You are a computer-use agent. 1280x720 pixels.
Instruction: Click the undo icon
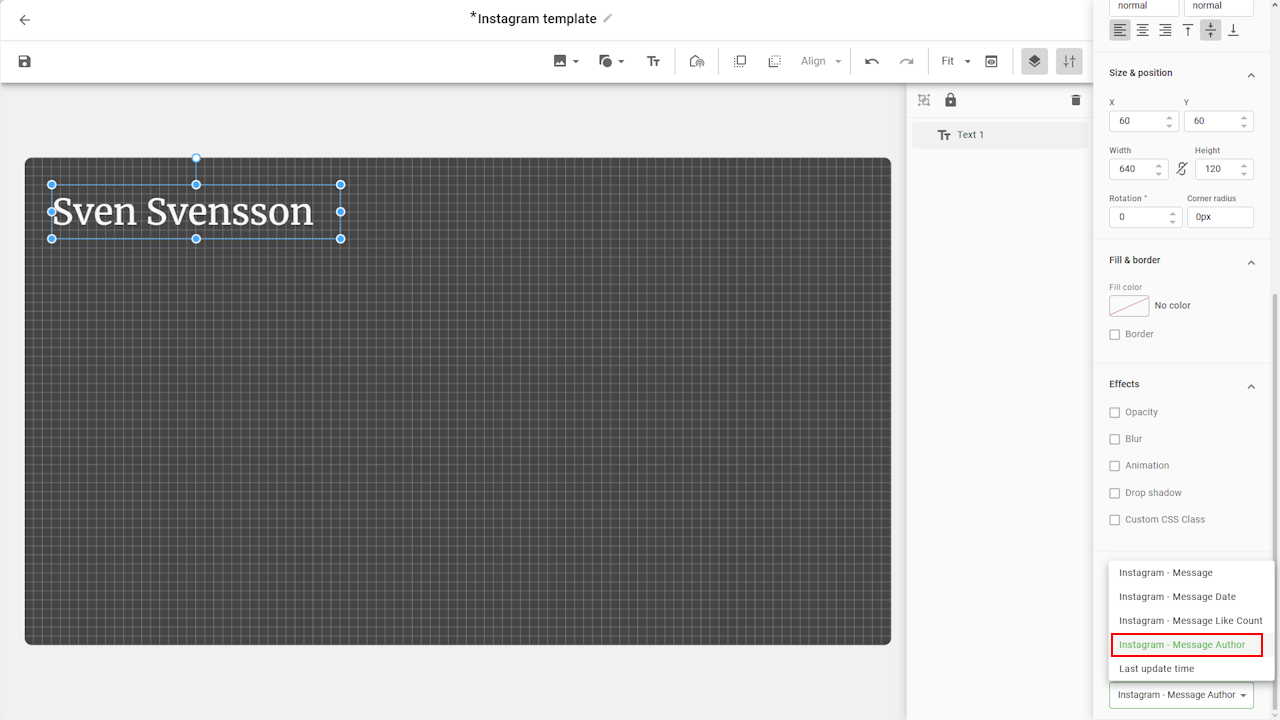click(872, 62)
